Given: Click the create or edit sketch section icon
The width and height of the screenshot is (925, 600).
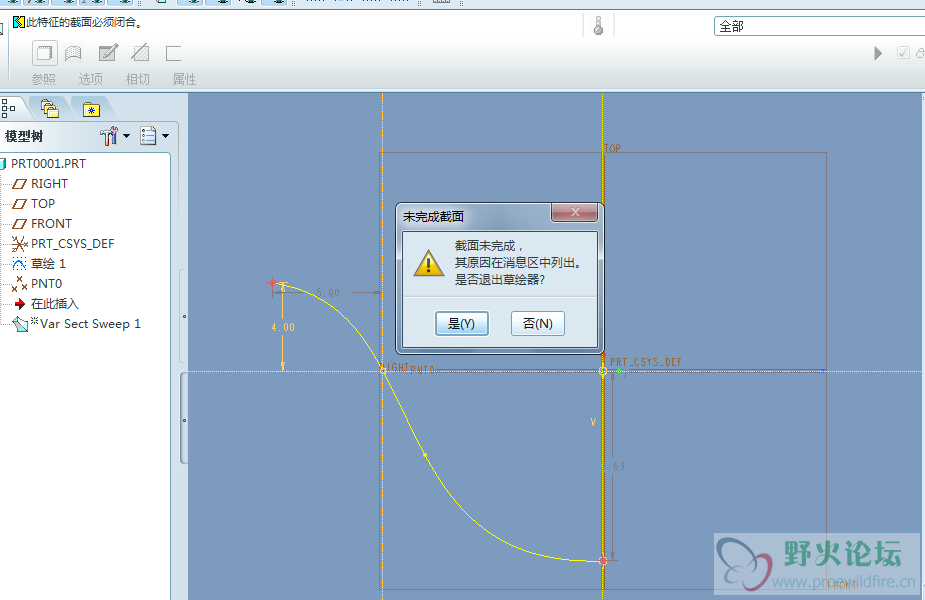Looking at the screenshot, I should [108, 53].
